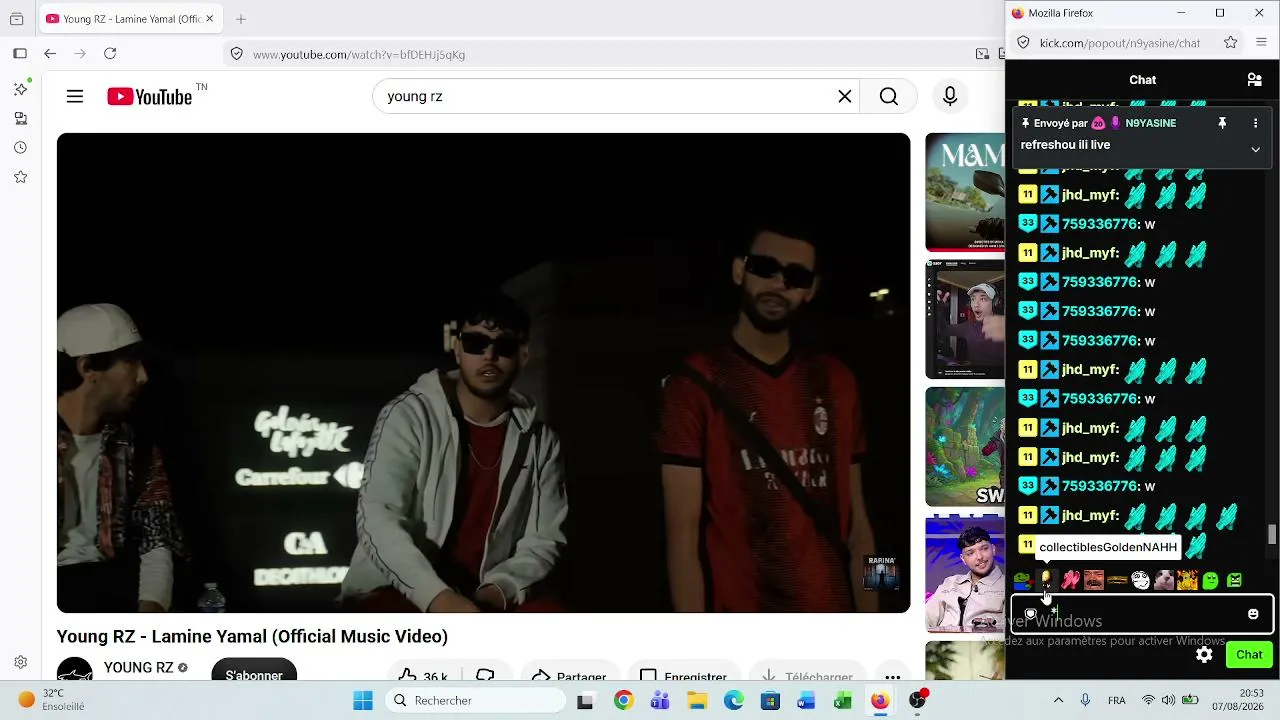The height and width of the screenshot is (720, 1280).
Task: Open chat users list icon
Action: [x=1254, y=80]
